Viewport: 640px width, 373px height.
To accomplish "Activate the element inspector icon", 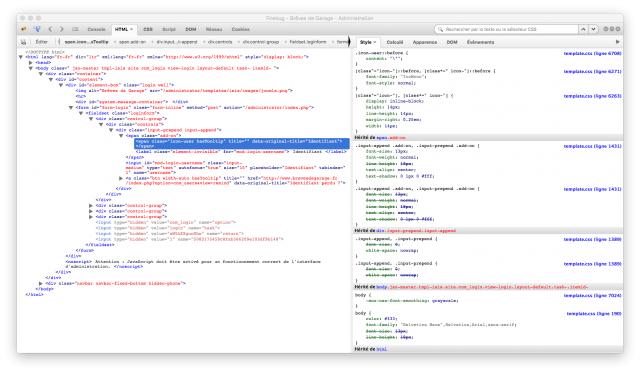I will click(x=37, y=29).
